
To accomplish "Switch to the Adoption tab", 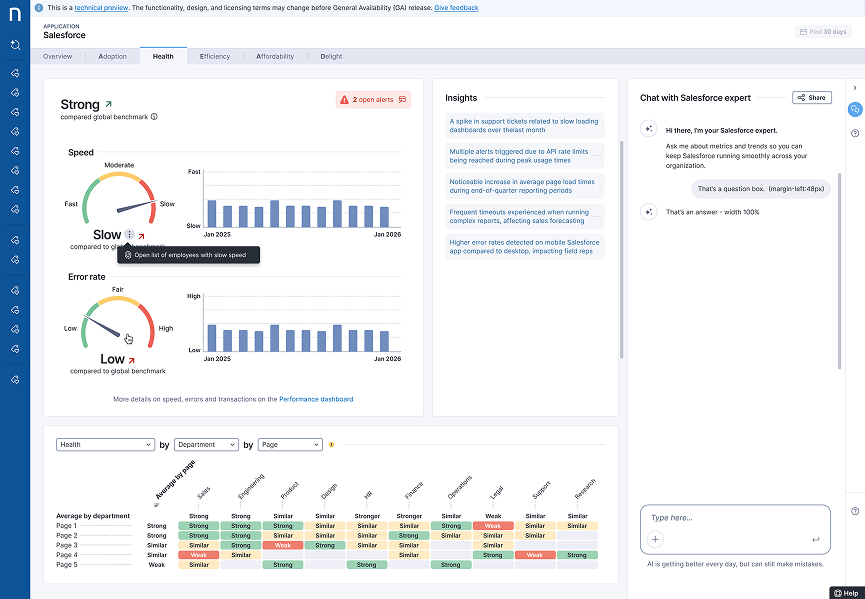I will click(x=113, y=56).
